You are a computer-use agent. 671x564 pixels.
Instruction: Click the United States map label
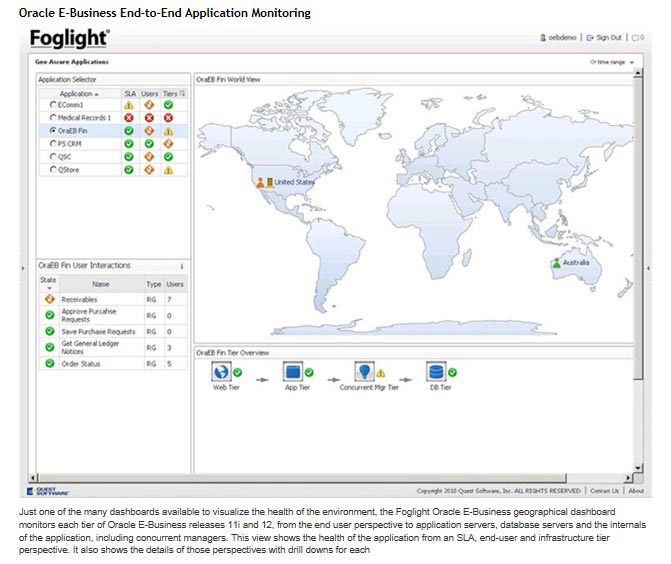pyautogui.click(x=294, y=182)
